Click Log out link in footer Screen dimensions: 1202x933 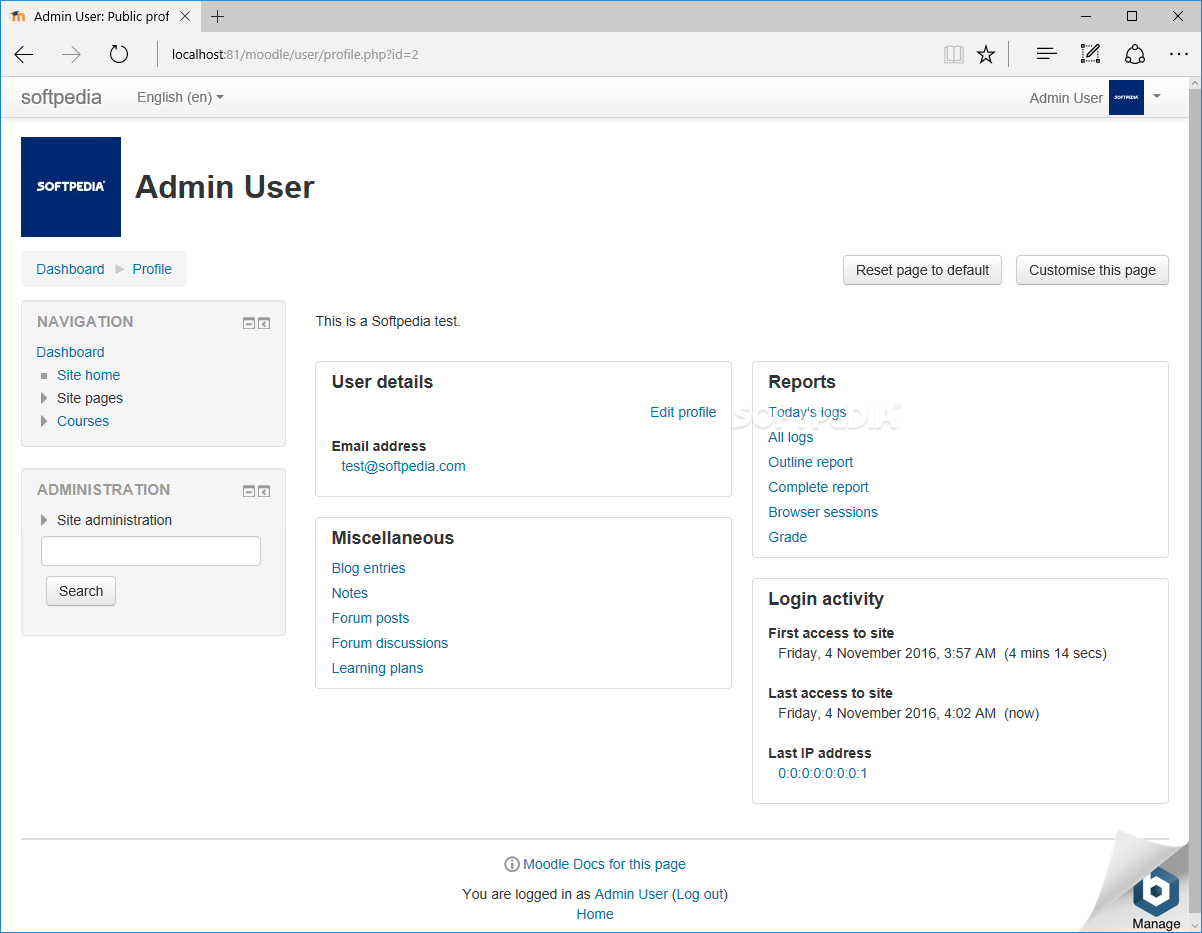700,894
